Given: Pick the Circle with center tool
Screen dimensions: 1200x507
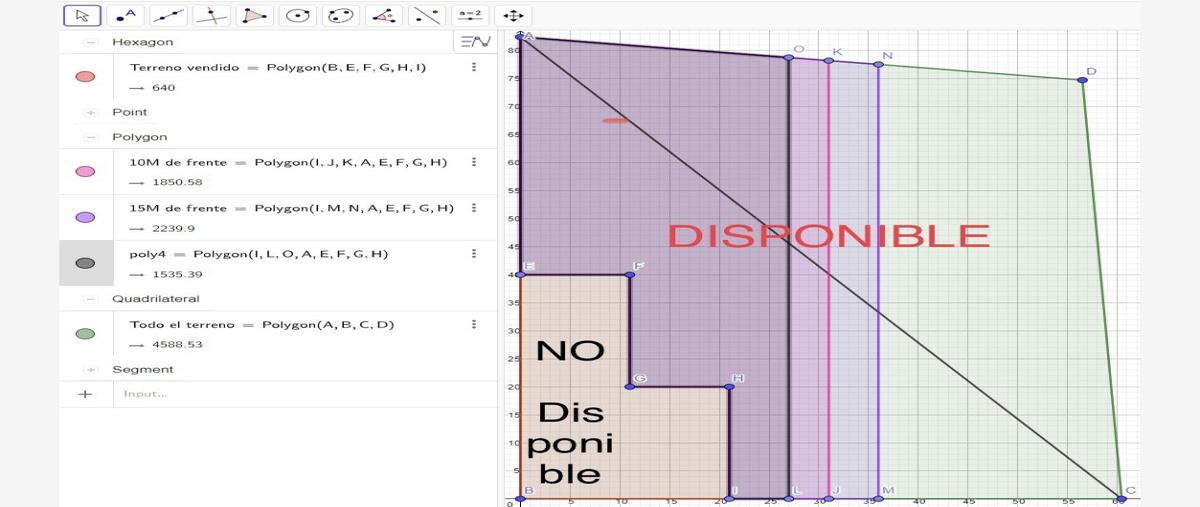Looking at the screenshot, I should (297, 15).
